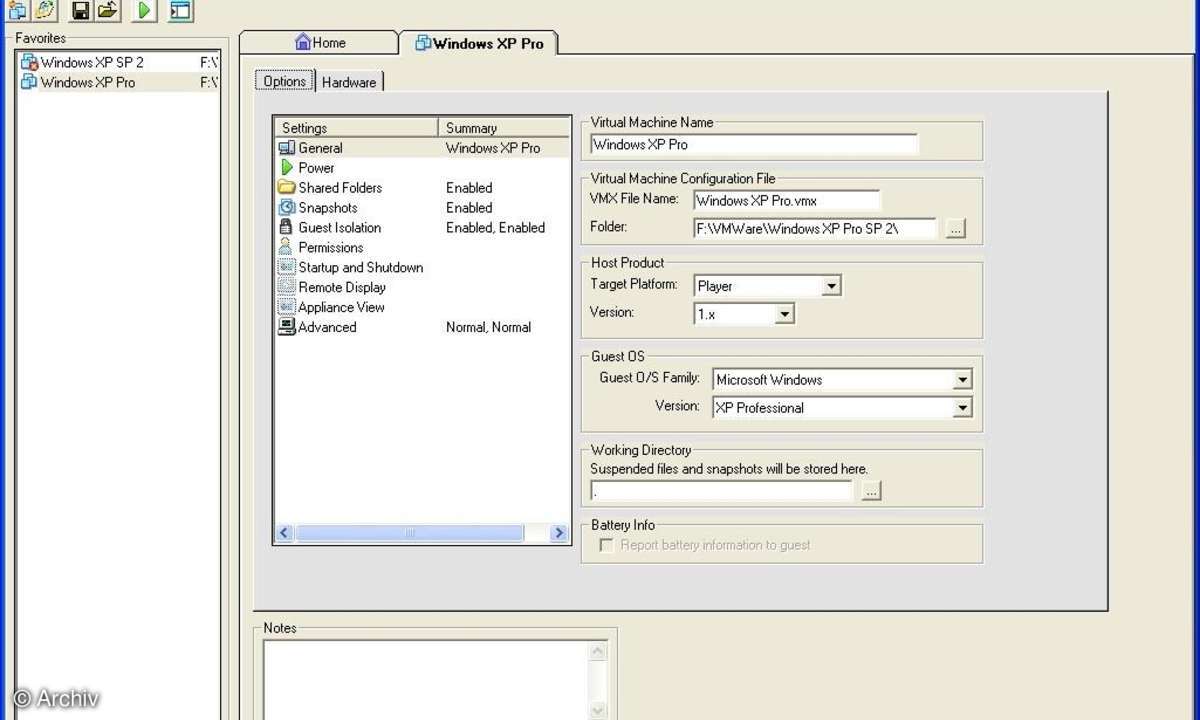The width and height of the screenshot is (1200, 720).
Task: Click the Remote Display settings icon
Action: 286,288
